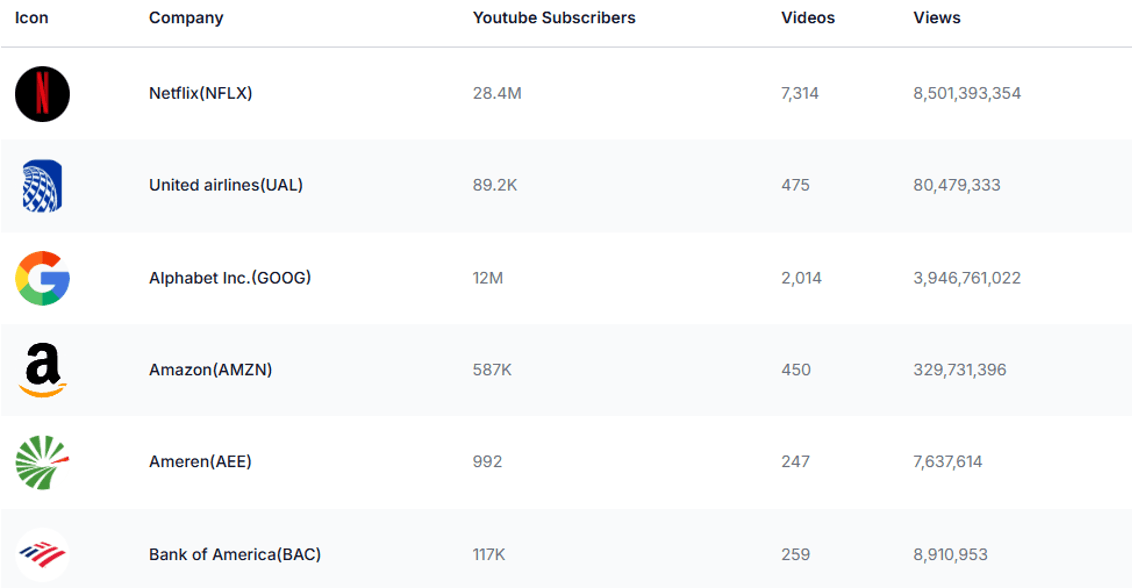This screenshot has height=588, width=1132.
Task: Click the Ameren green logo icon
Action: (43, 462)
